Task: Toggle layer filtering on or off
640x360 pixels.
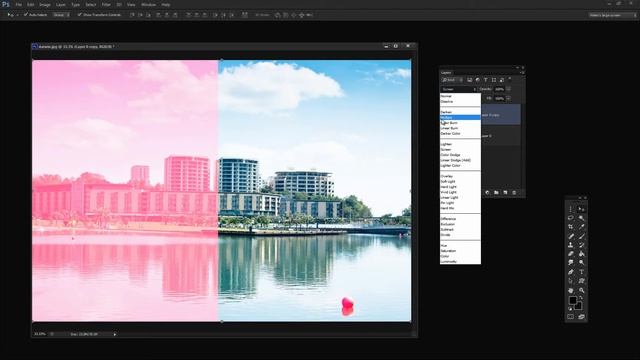Action: point(509,79)
